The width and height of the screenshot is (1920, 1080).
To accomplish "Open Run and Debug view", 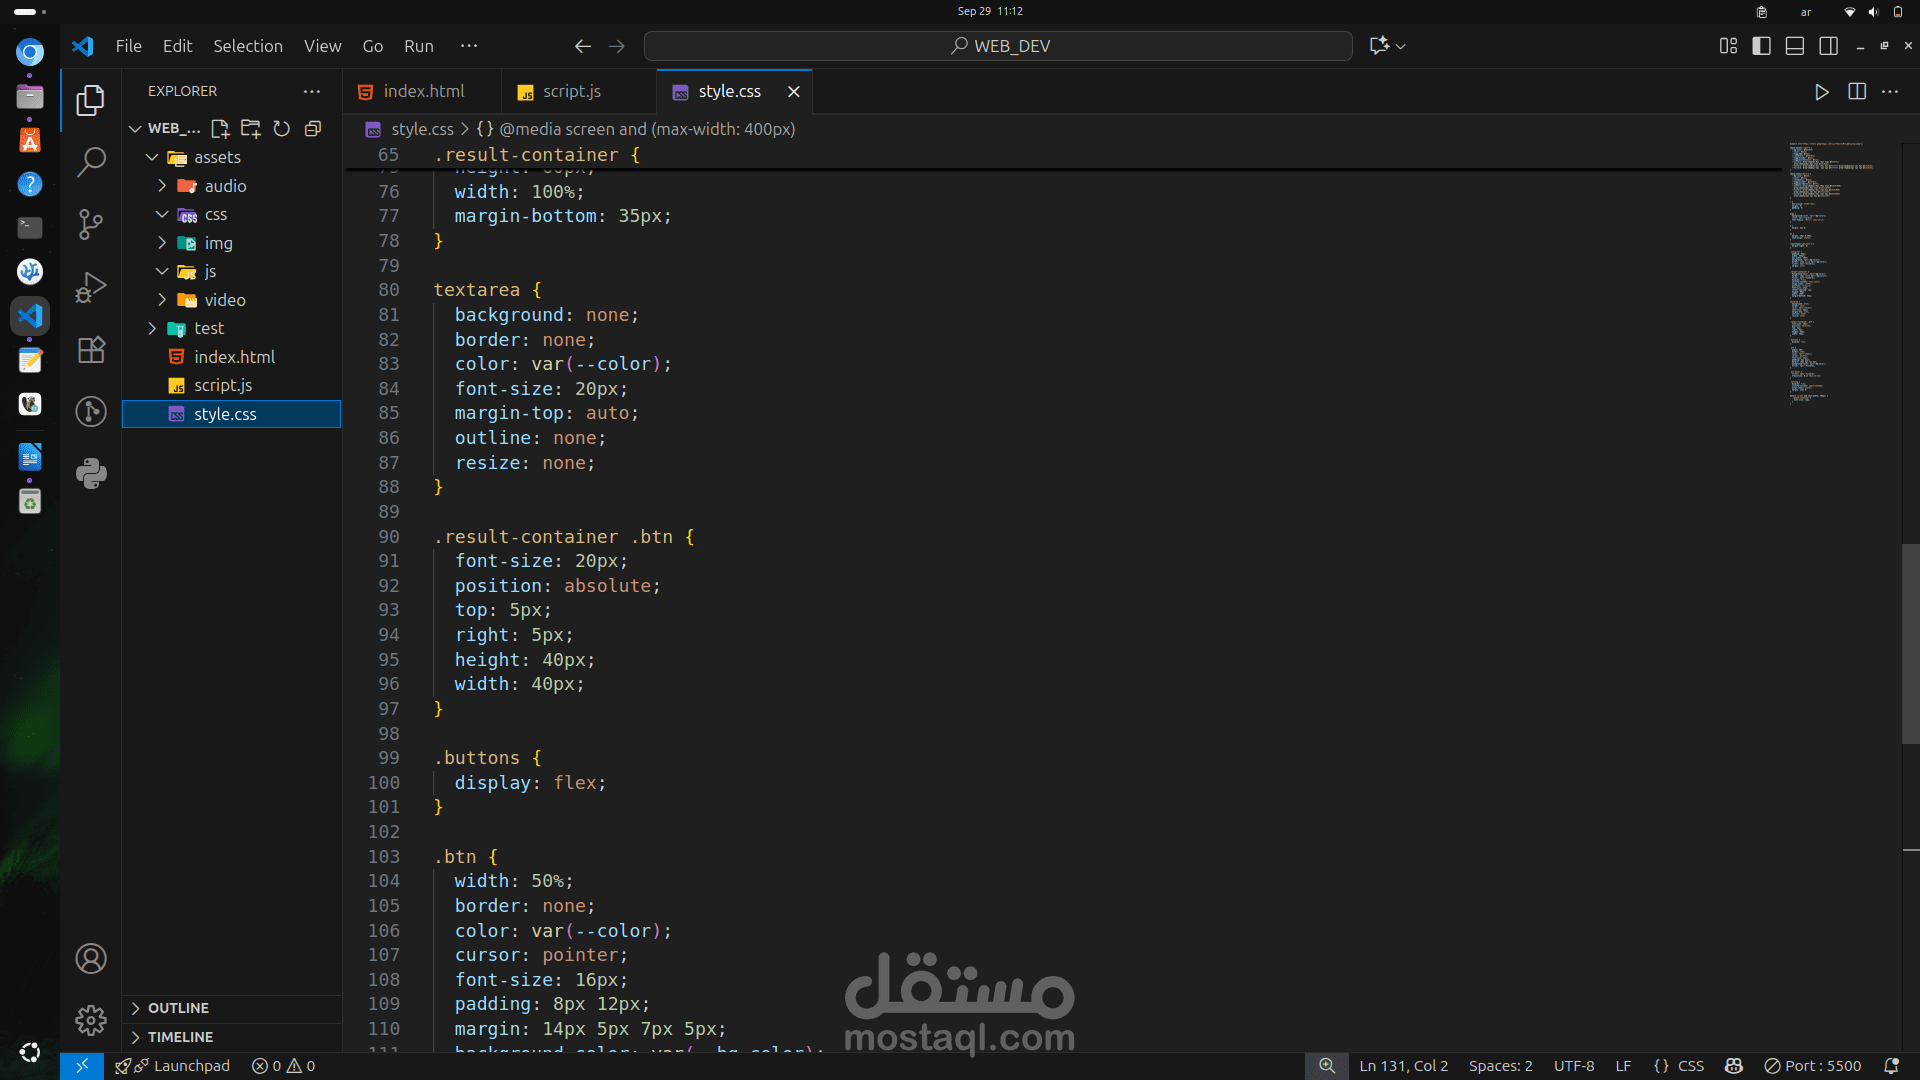I will [91, 287].
